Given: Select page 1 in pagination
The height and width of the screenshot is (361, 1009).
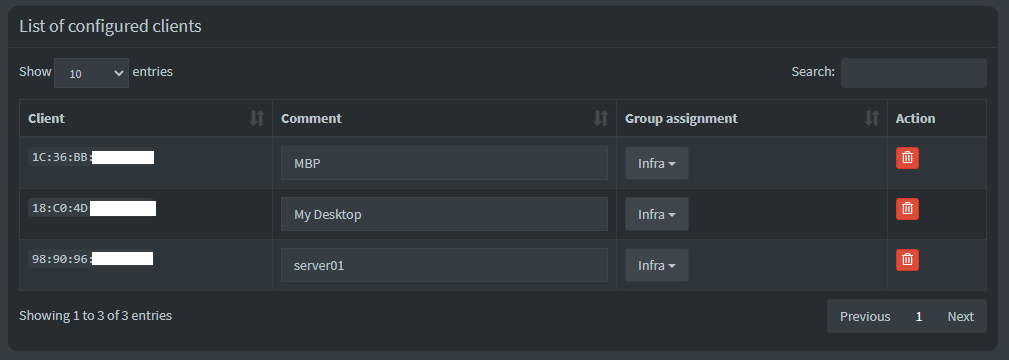Looking at the screenshot, I should 919,316.
